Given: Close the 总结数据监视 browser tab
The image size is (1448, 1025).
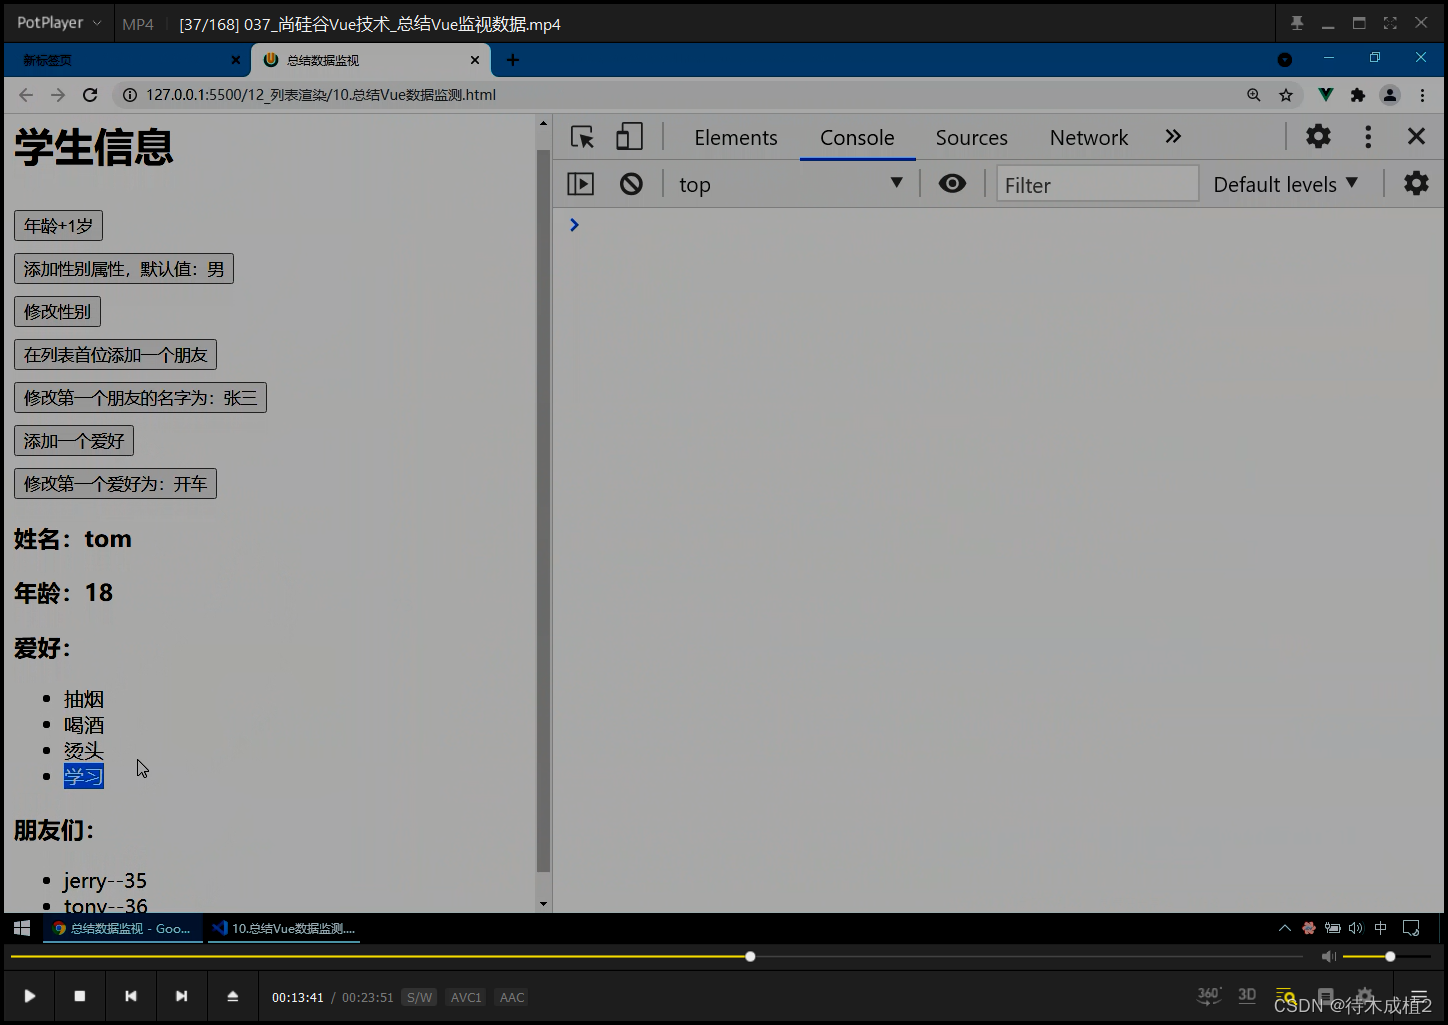Looking at the screenshot, I should (475, 60).
